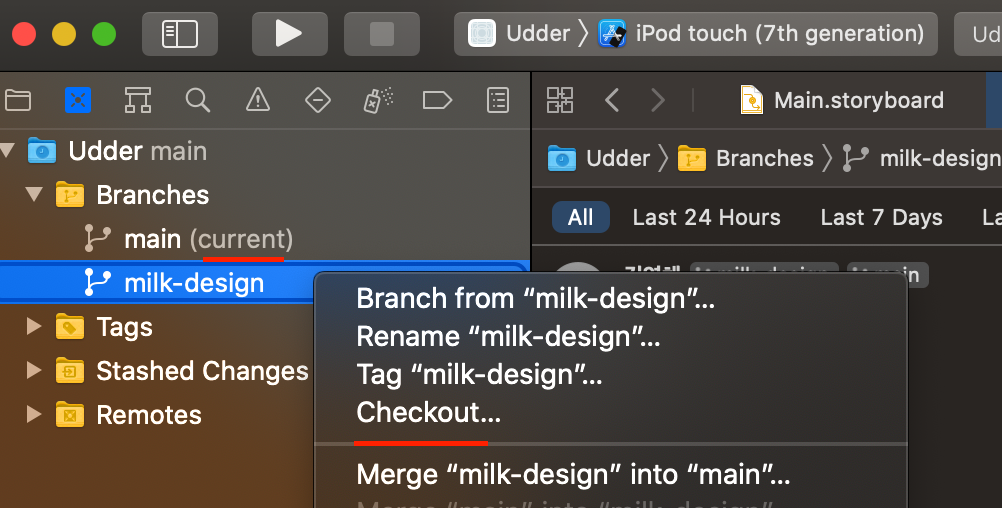Open the Report navigator list icon
Image resolution: width=1002 pixels, height=508 pixels.
498,100
